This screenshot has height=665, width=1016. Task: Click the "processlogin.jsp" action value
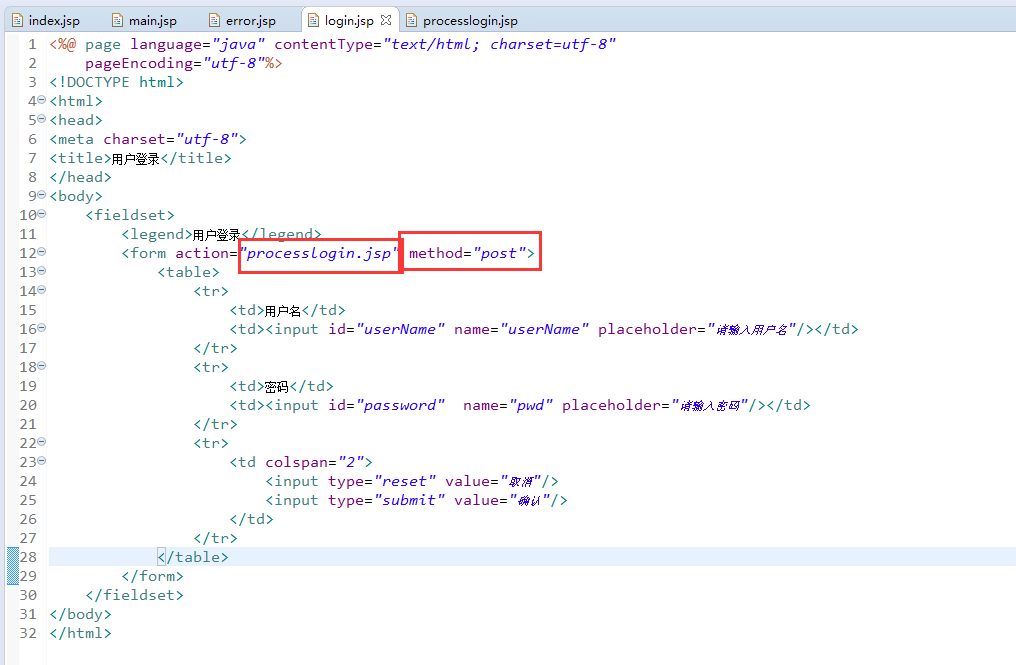(319, 253)
